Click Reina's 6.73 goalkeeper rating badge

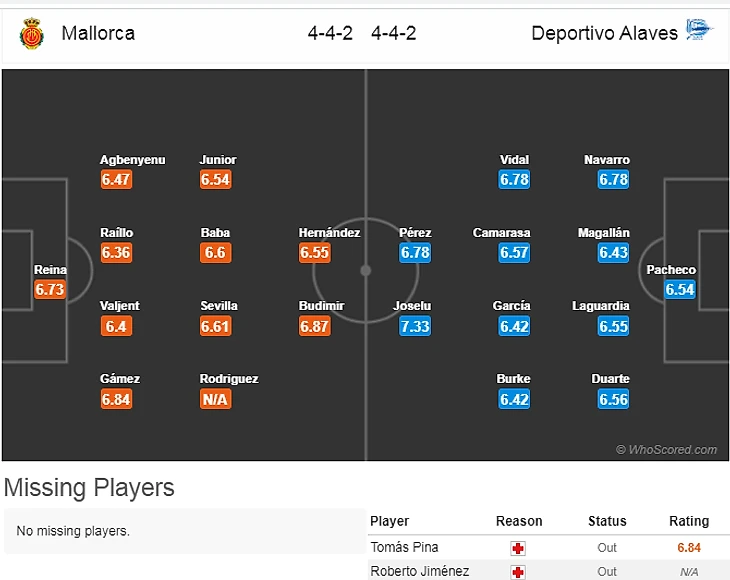pos(50,290)
